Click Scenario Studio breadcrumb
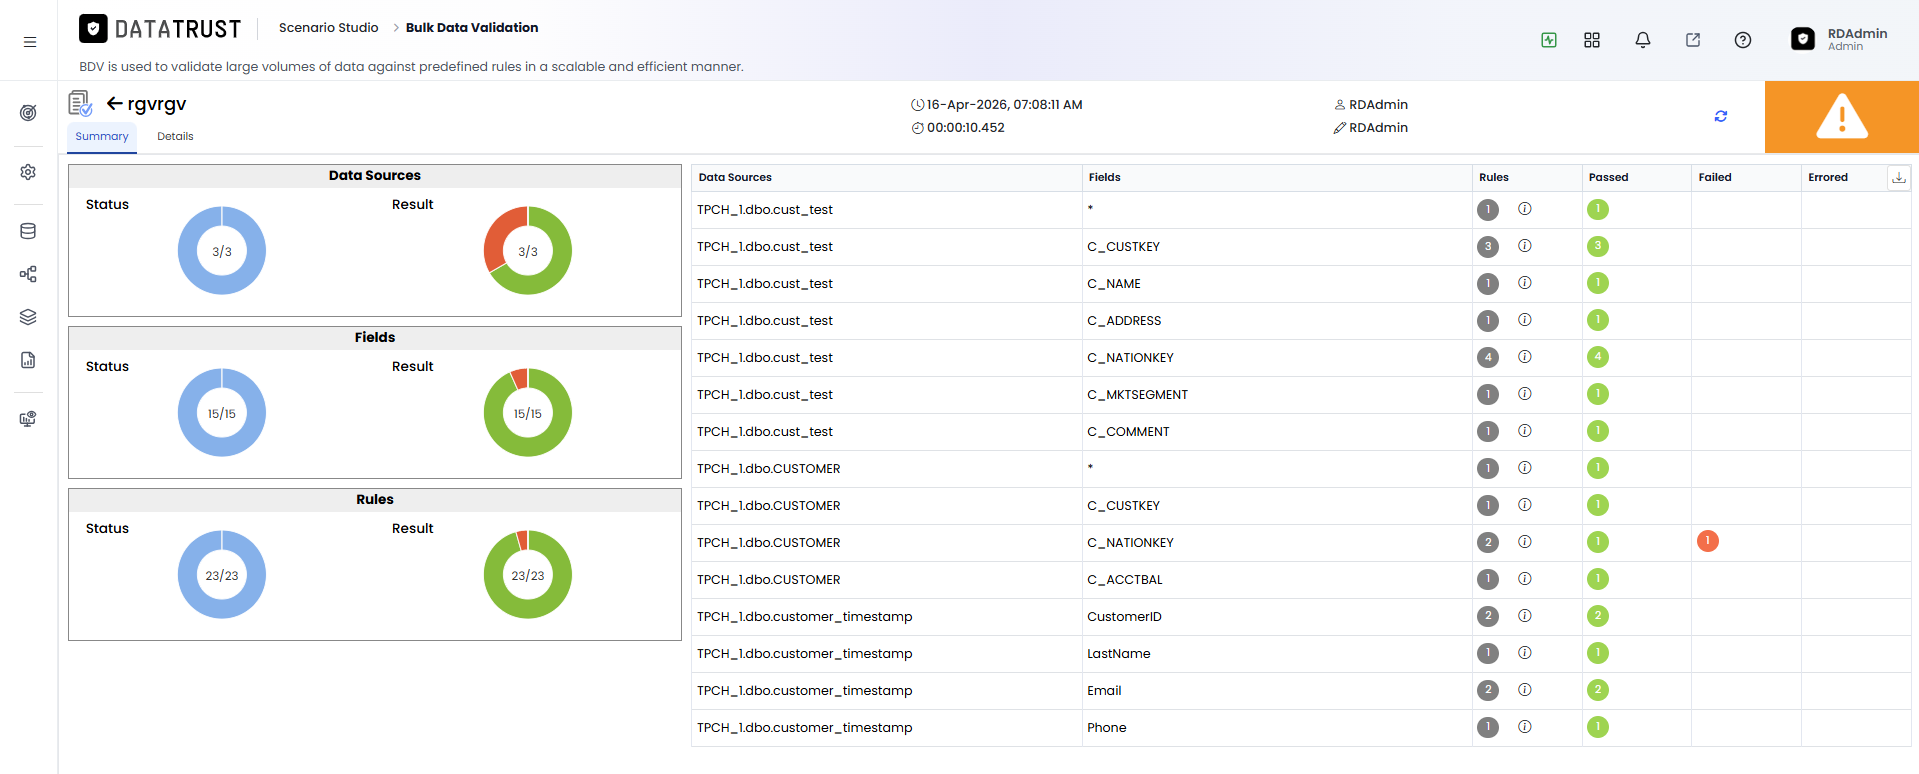 pos(328,28)
